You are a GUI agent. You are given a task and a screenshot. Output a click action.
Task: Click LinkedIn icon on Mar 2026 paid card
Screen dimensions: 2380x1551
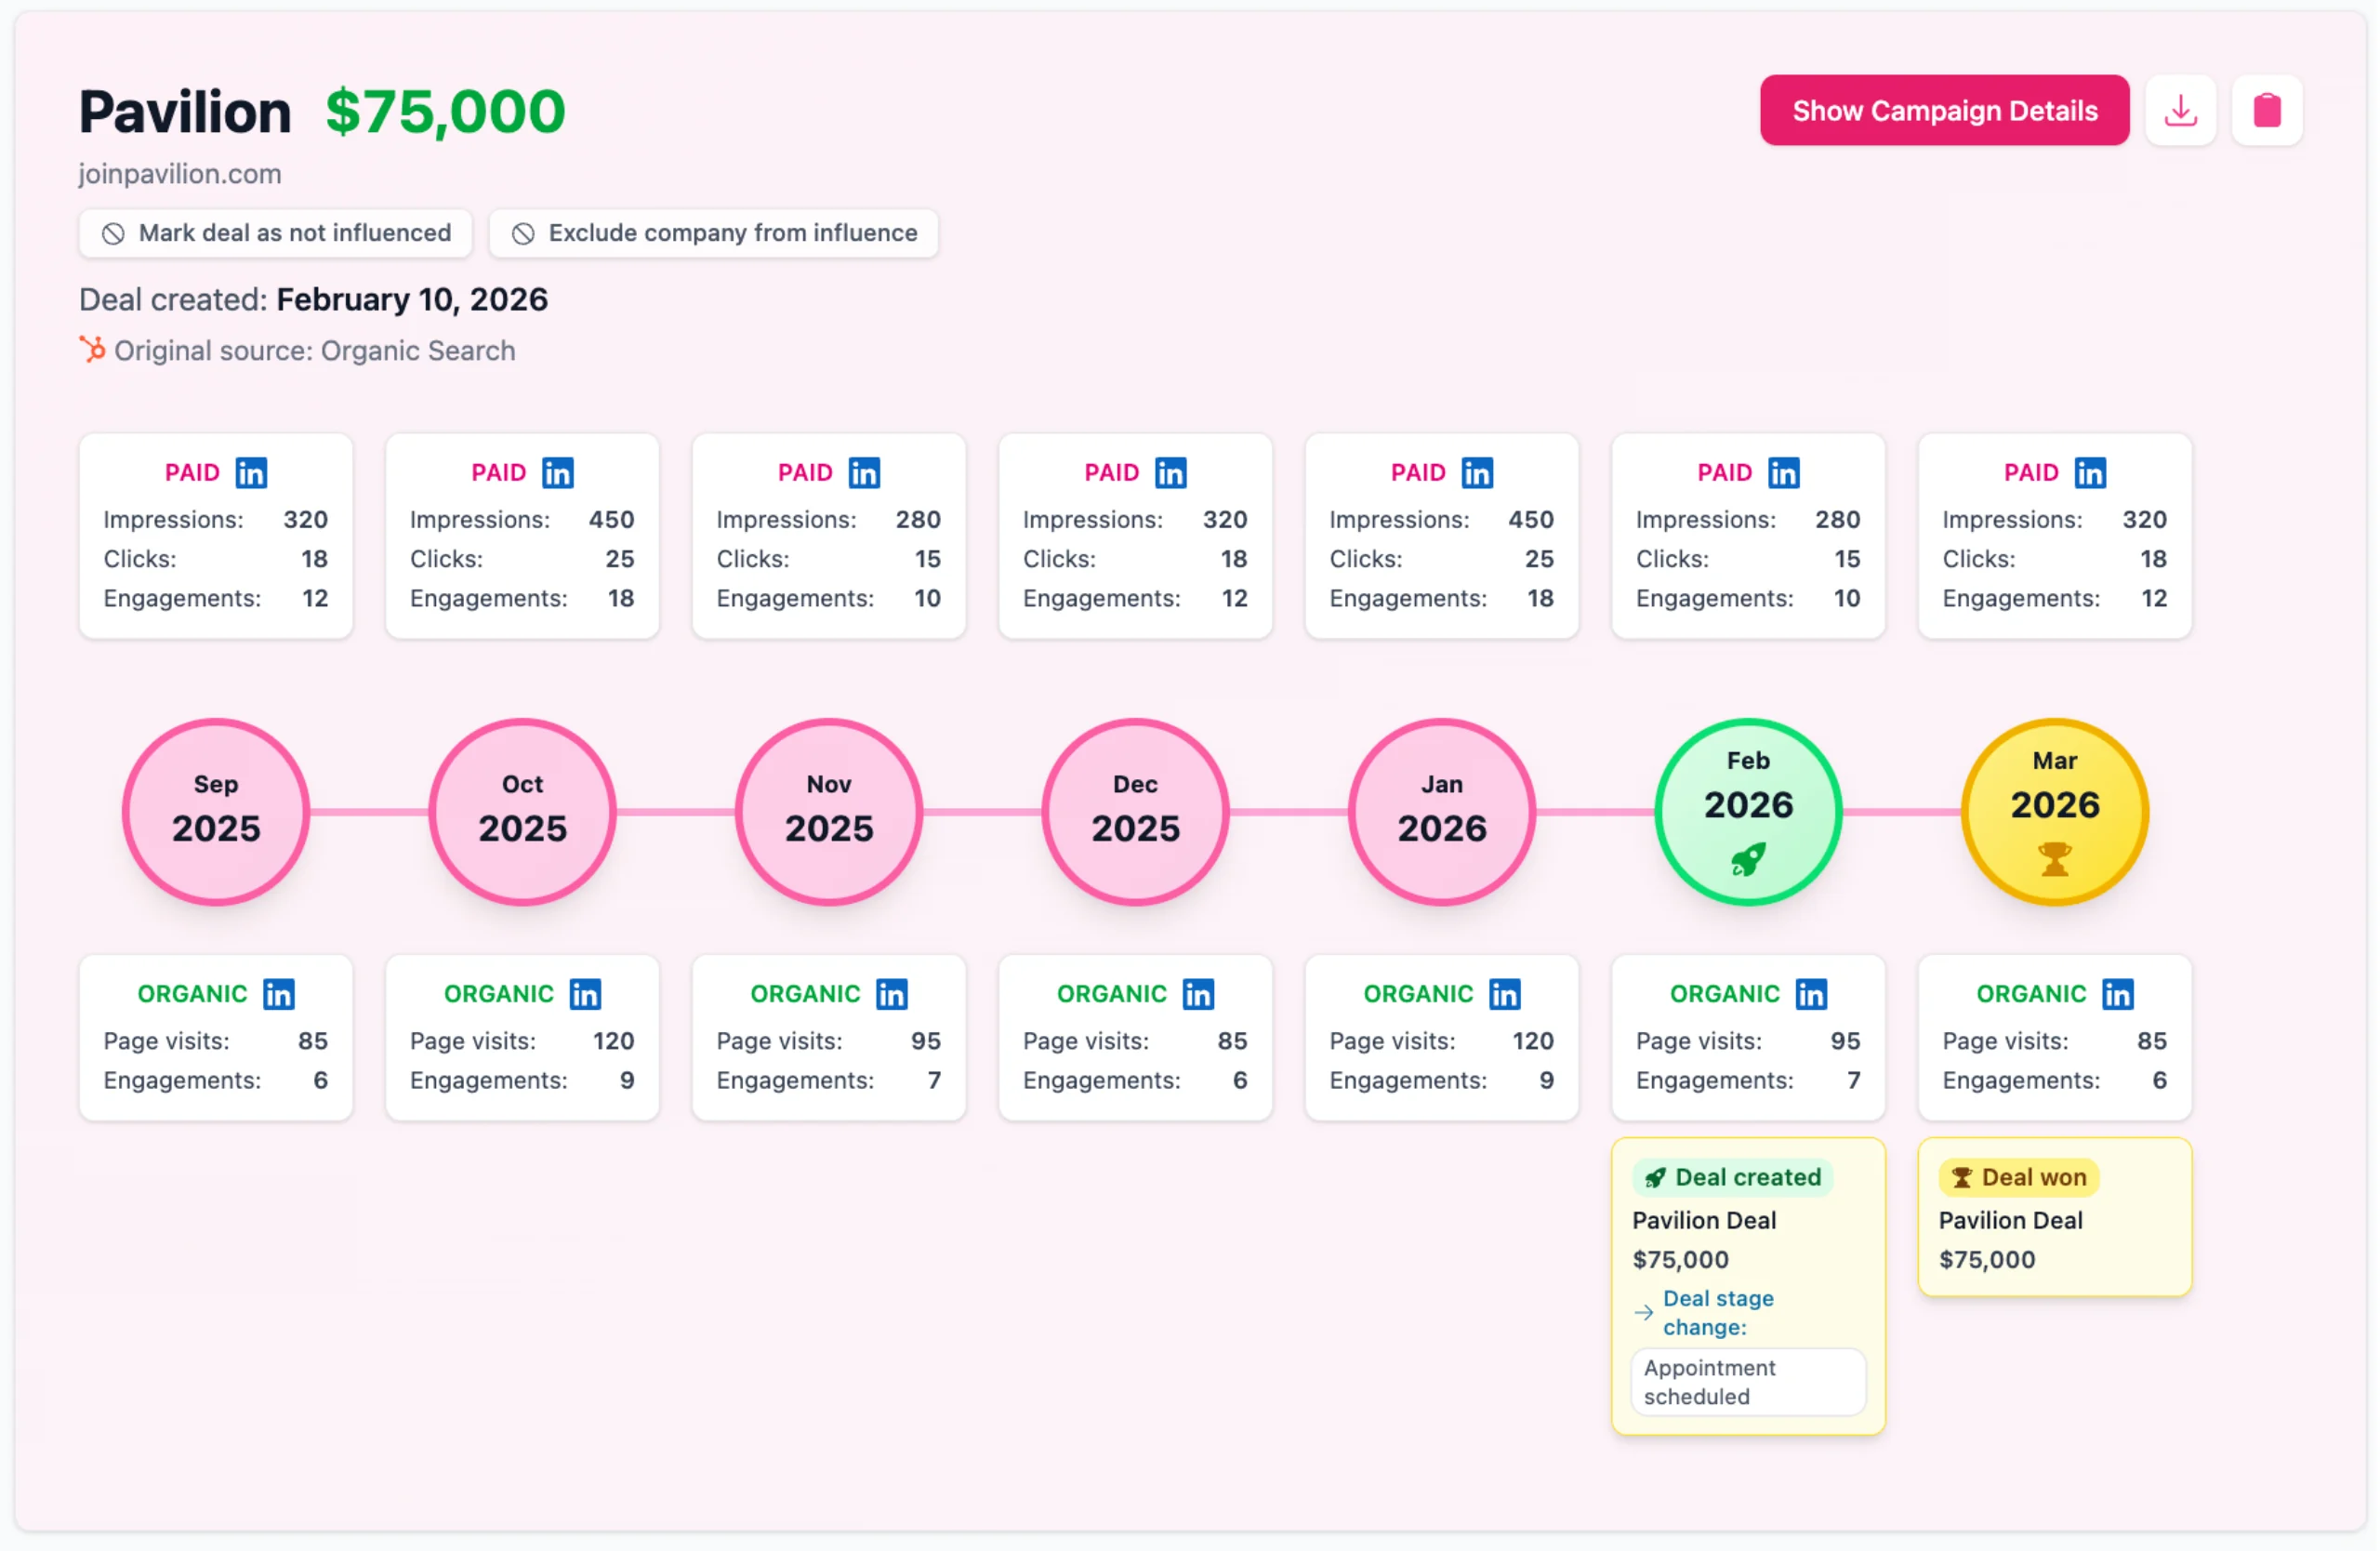2090,472
